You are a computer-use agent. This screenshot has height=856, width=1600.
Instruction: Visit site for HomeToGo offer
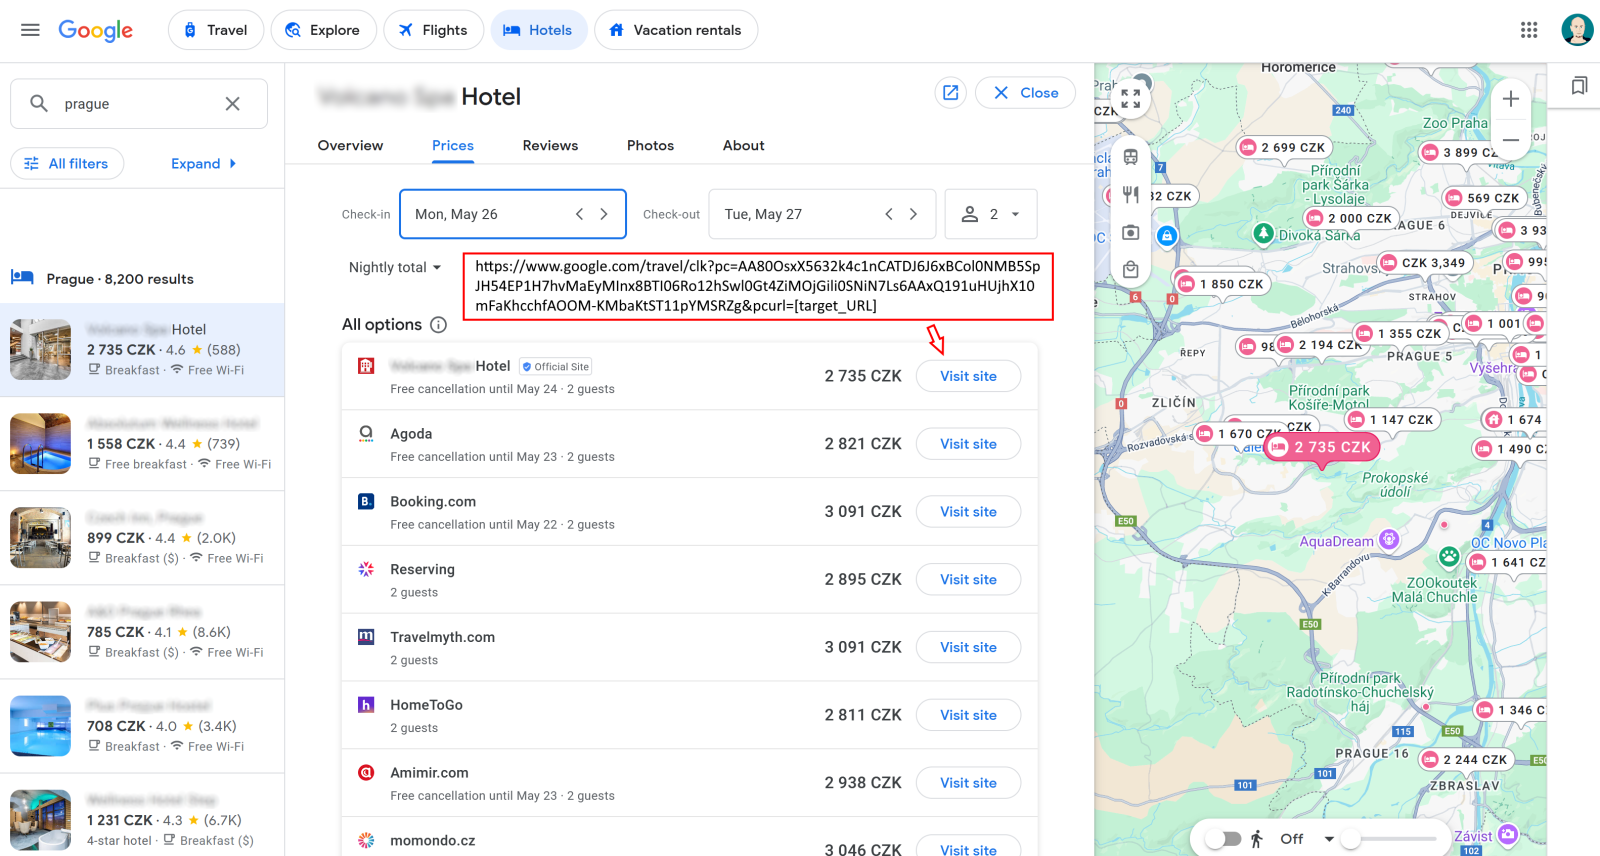pyautogui.click(x=968, y=715)
